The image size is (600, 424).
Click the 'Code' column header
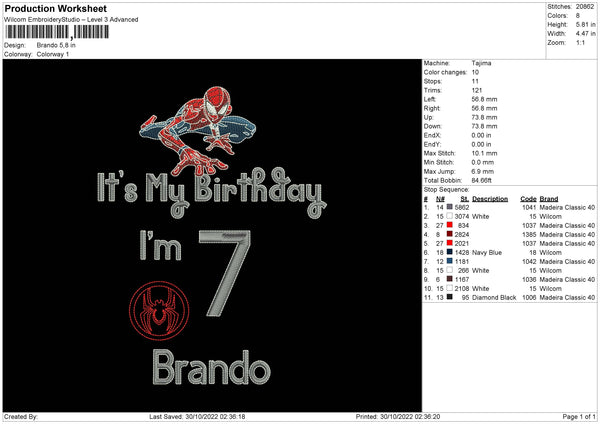[528, 199]
